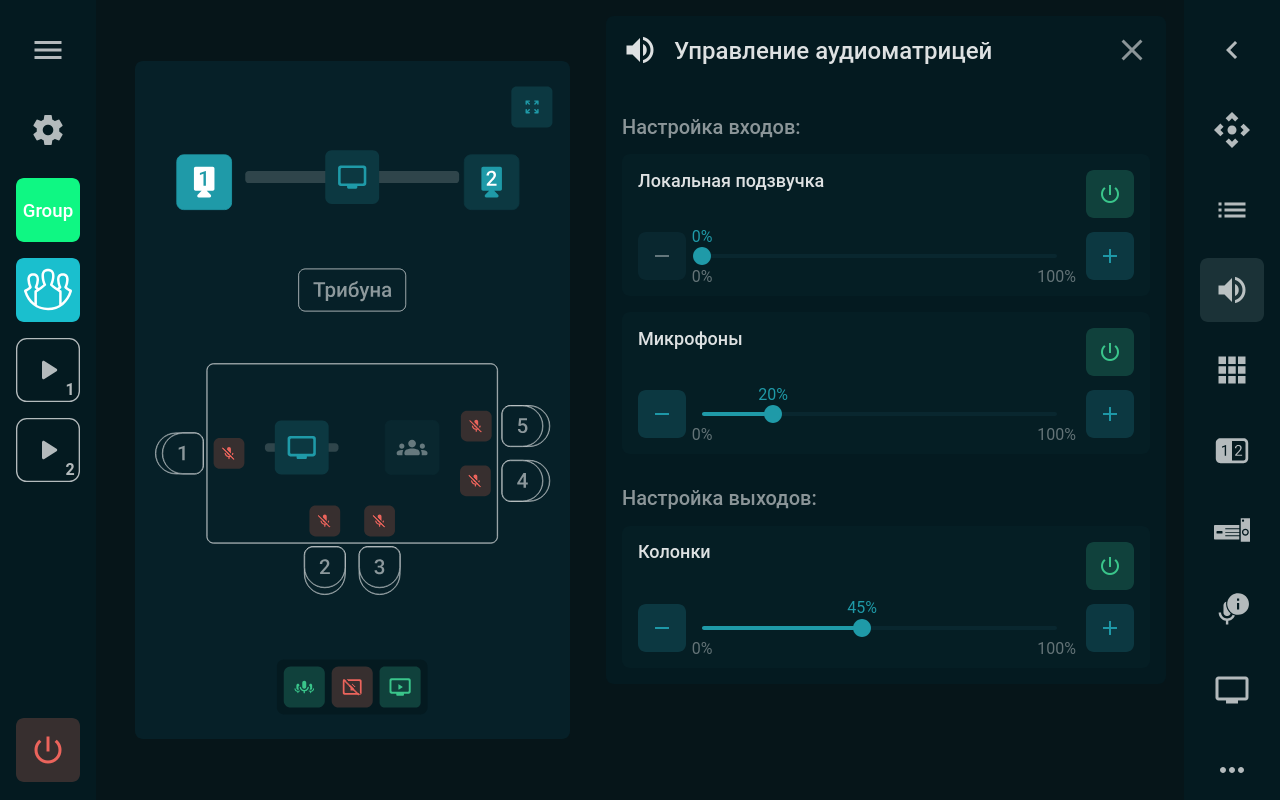Toggle power for Колонки
Viewport: 1280px width, 800px height.
[1110, 566]
